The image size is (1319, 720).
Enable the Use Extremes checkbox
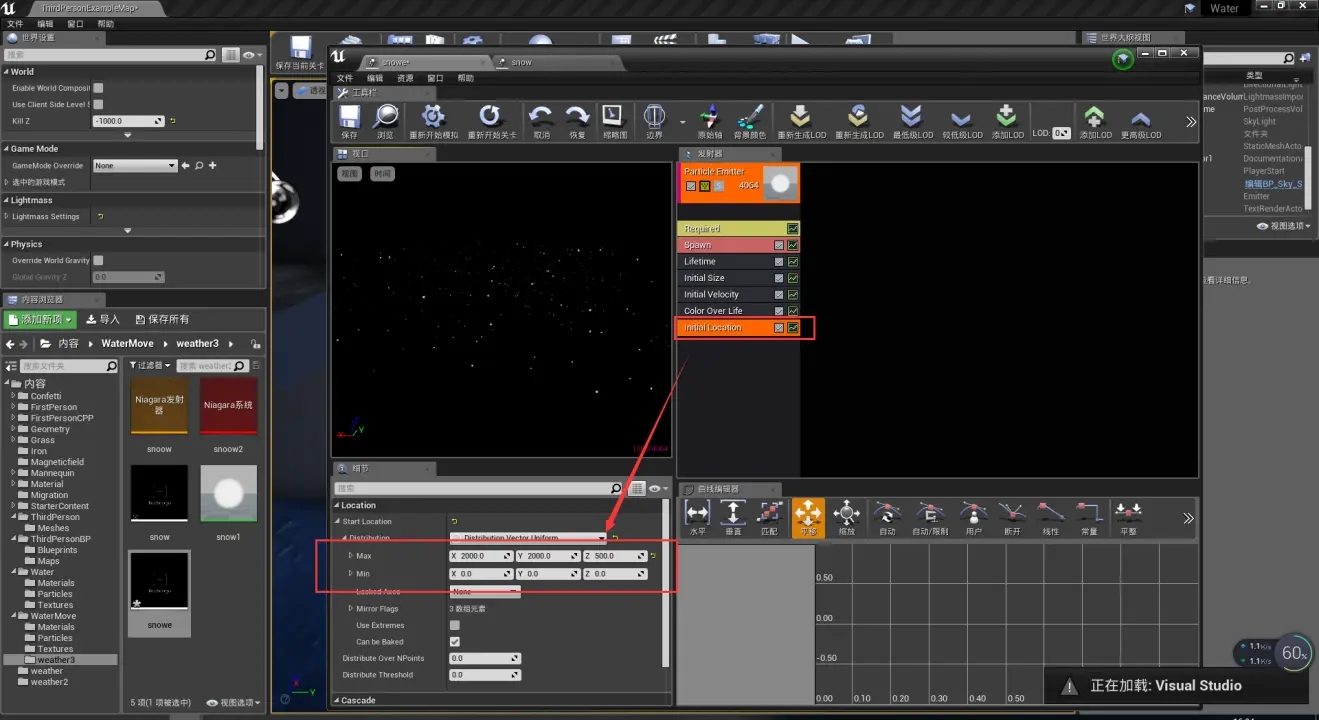tap(455, 625)
